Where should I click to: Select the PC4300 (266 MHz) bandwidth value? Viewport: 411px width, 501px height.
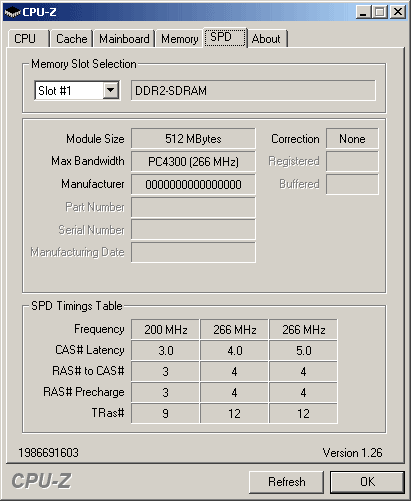193,161
